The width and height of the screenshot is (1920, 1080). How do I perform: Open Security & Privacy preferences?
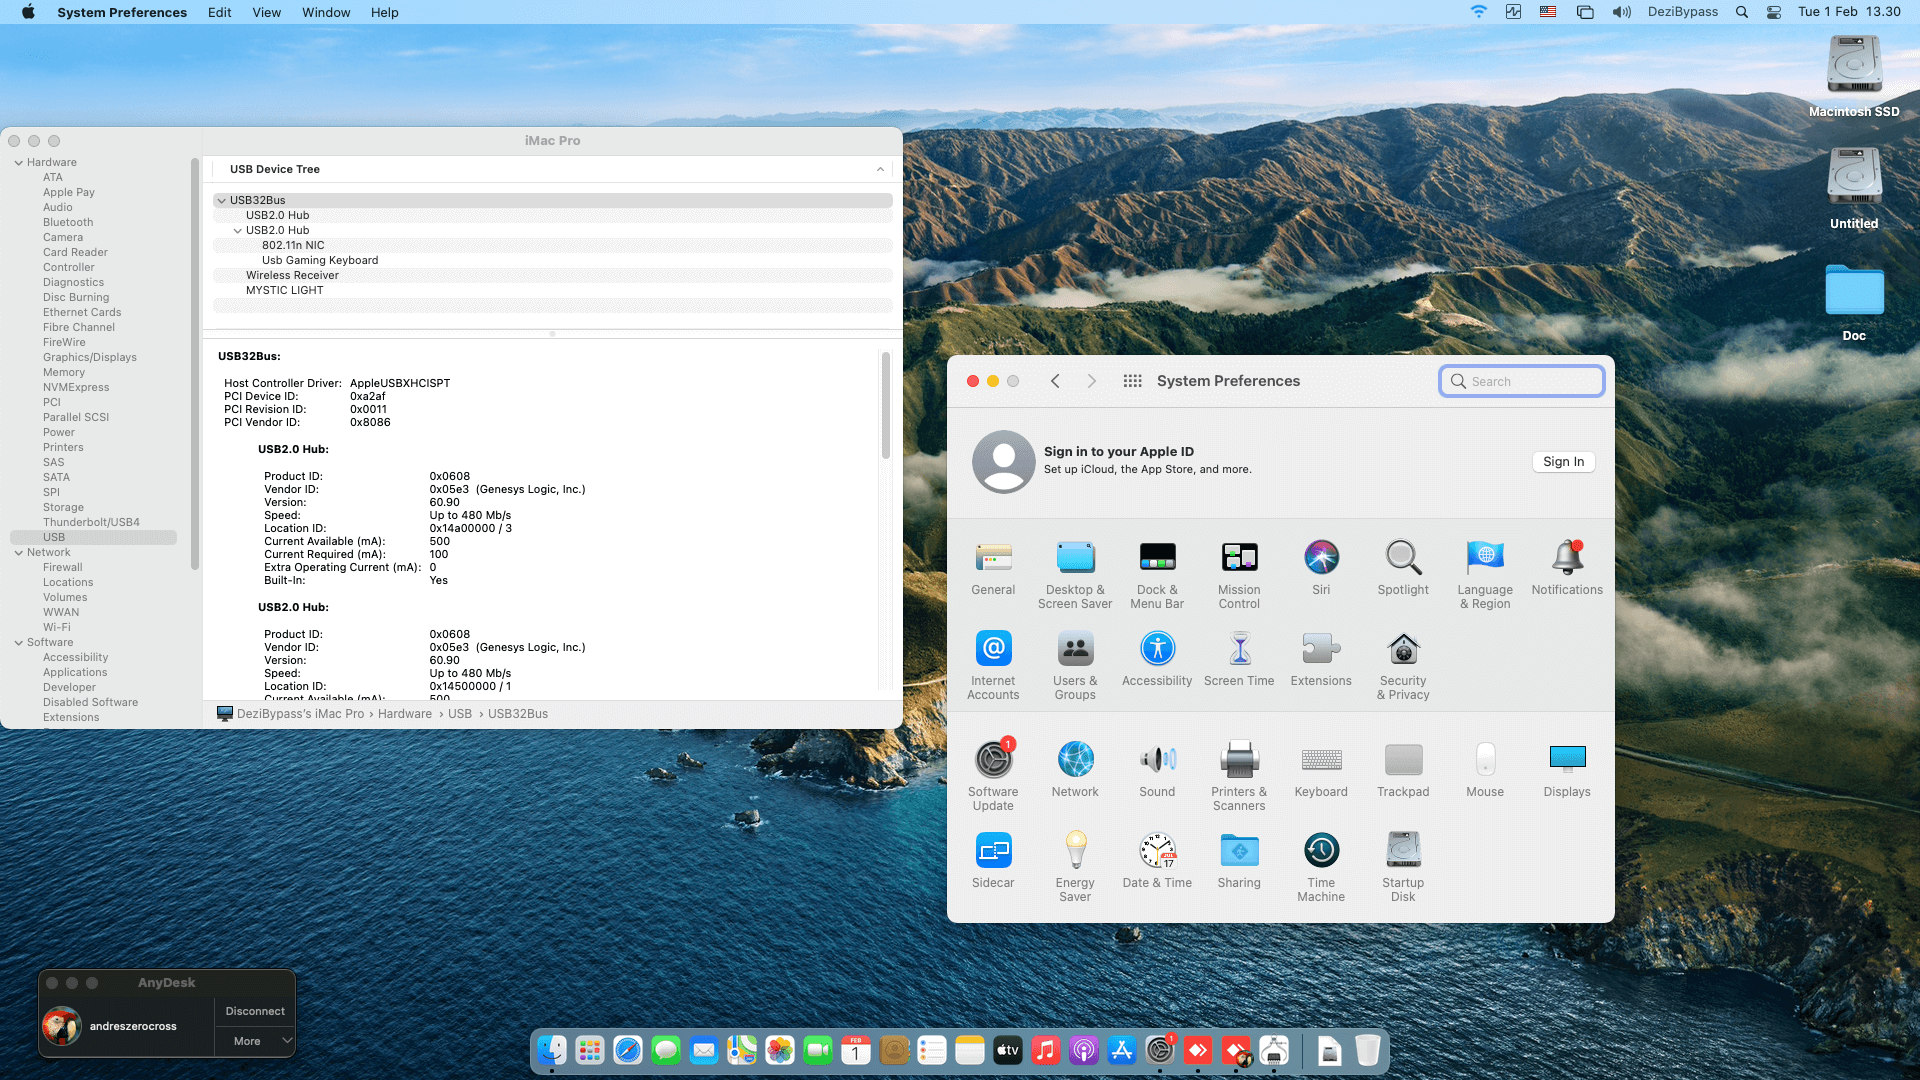(x=1403, y=650)
